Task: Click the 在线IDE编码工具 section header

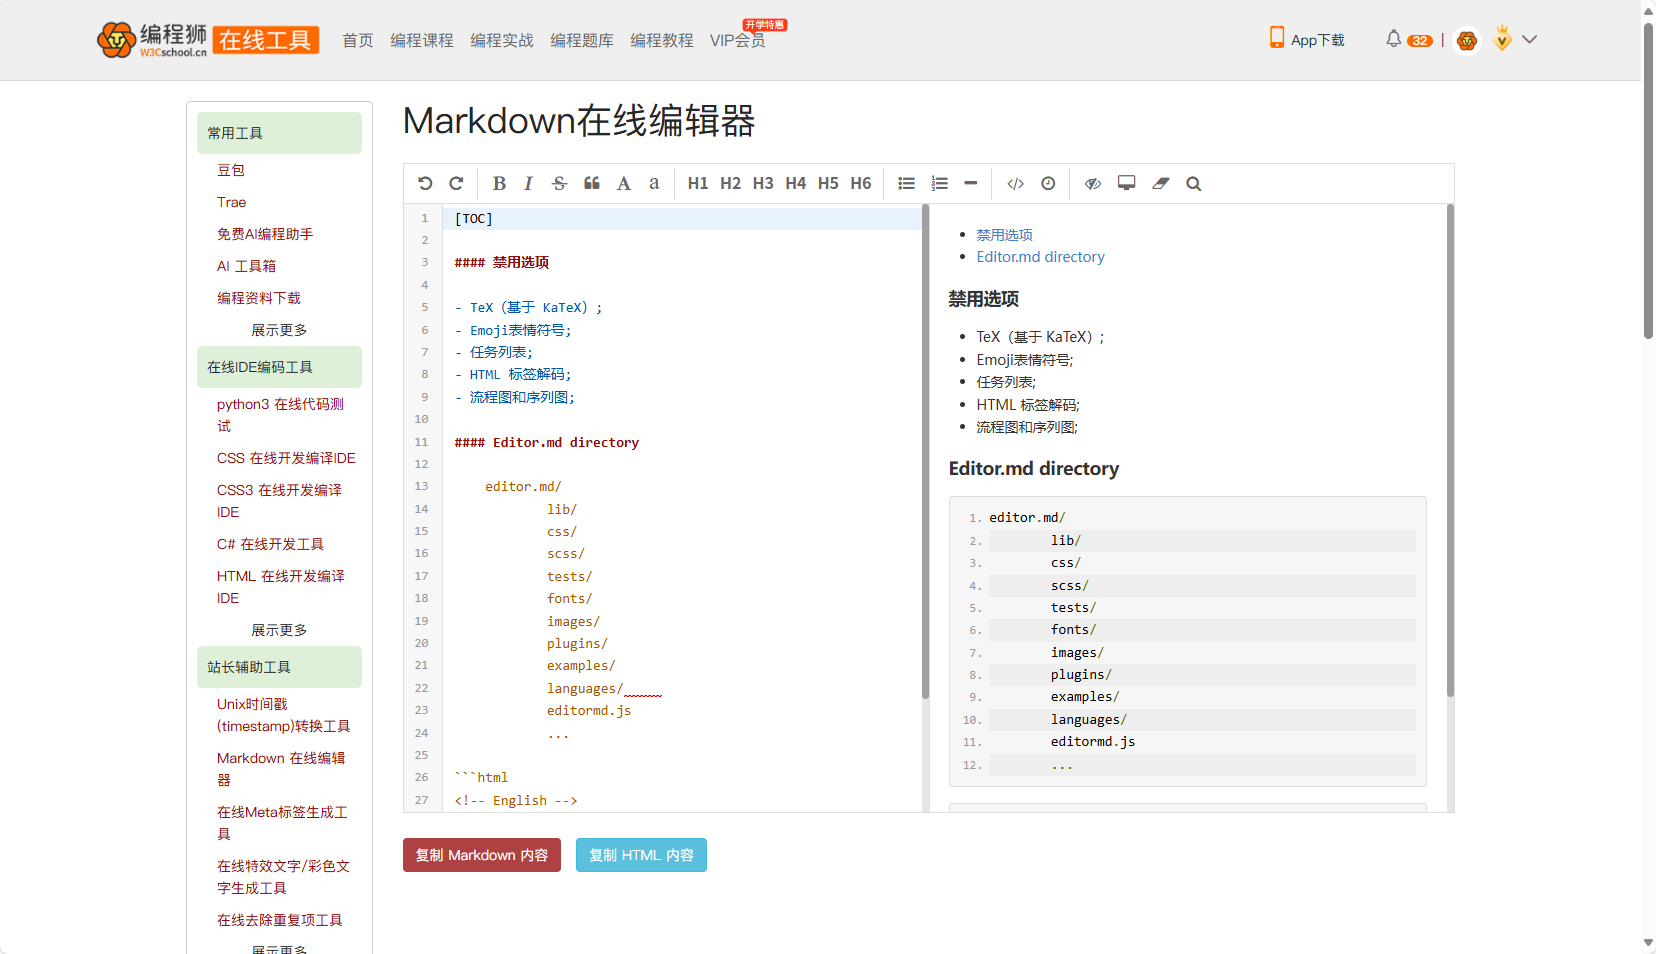Action: pos(279,367)
